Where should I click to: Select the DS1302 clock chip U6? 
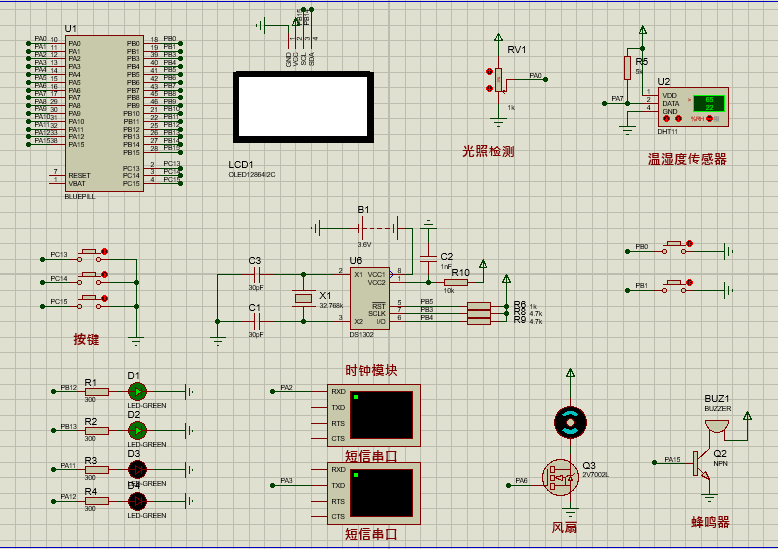point(369,298)
